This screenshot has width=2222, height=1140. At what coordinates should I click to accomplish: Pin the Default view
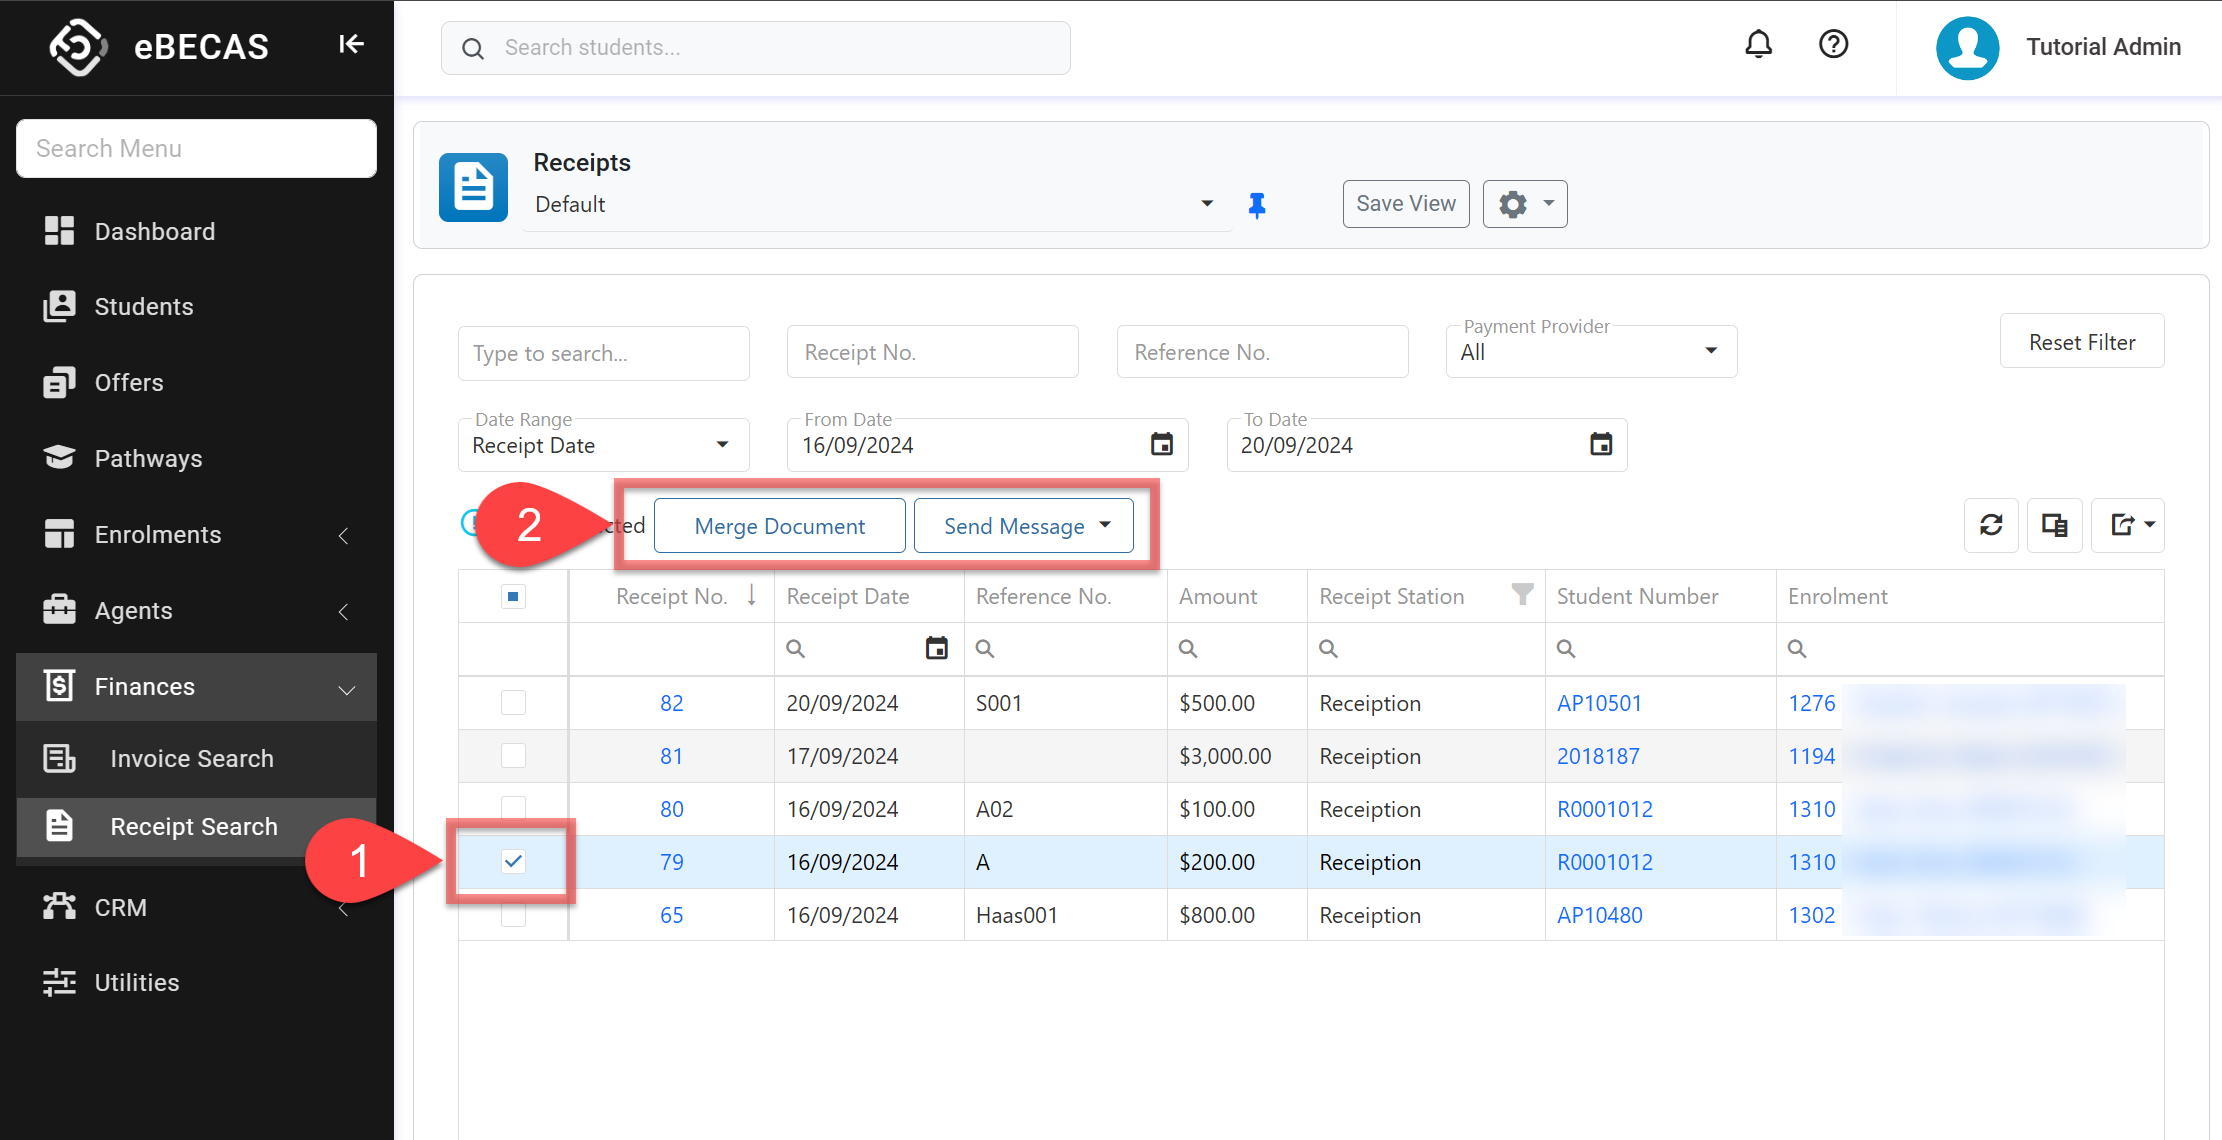(1257, 205)
